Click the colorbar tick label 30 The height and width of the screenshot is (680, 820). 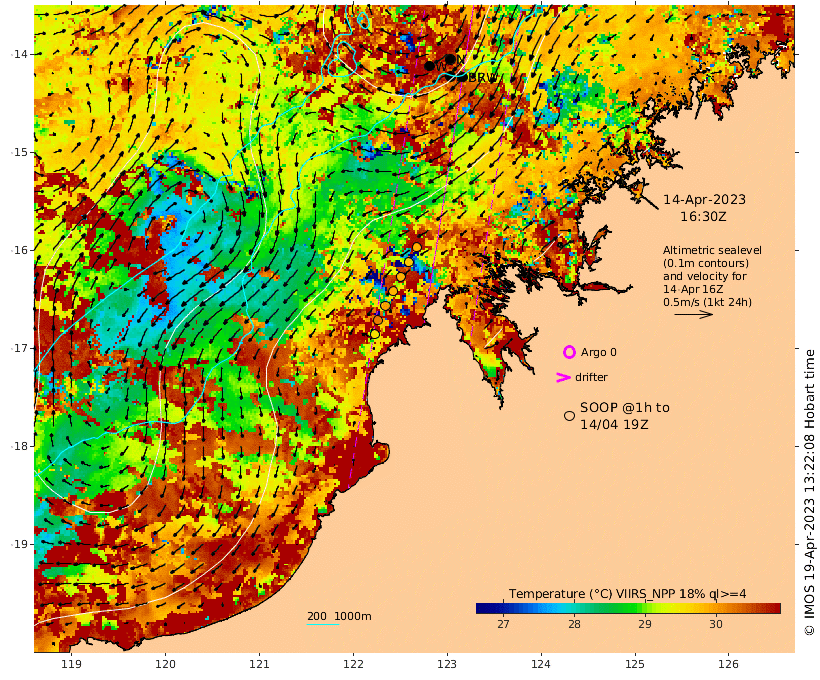tap(716, 624)
